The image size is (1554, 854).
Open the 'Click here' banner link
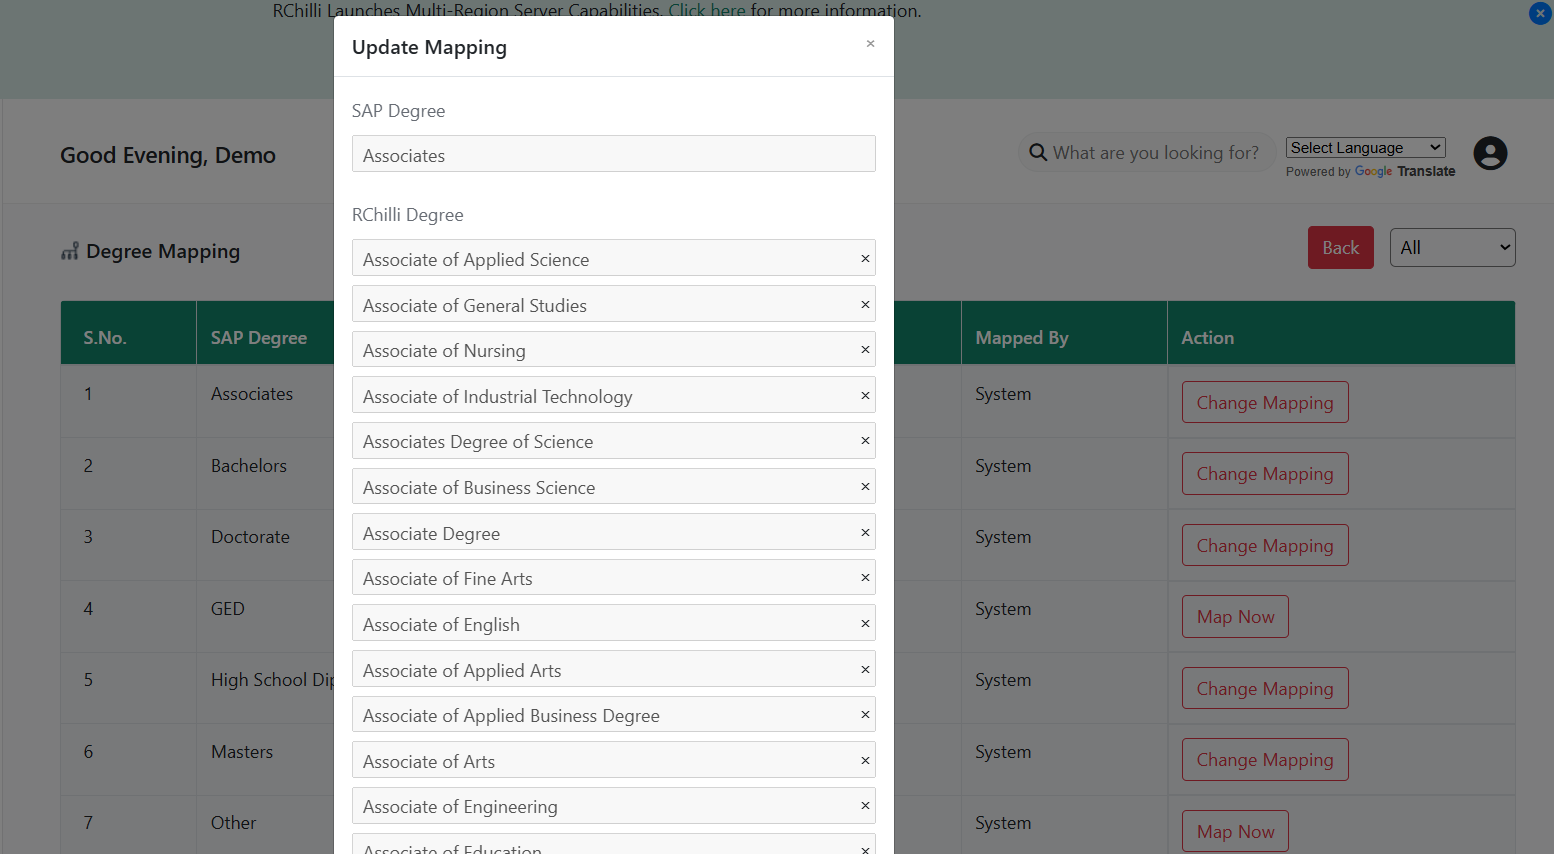[706, 11]
